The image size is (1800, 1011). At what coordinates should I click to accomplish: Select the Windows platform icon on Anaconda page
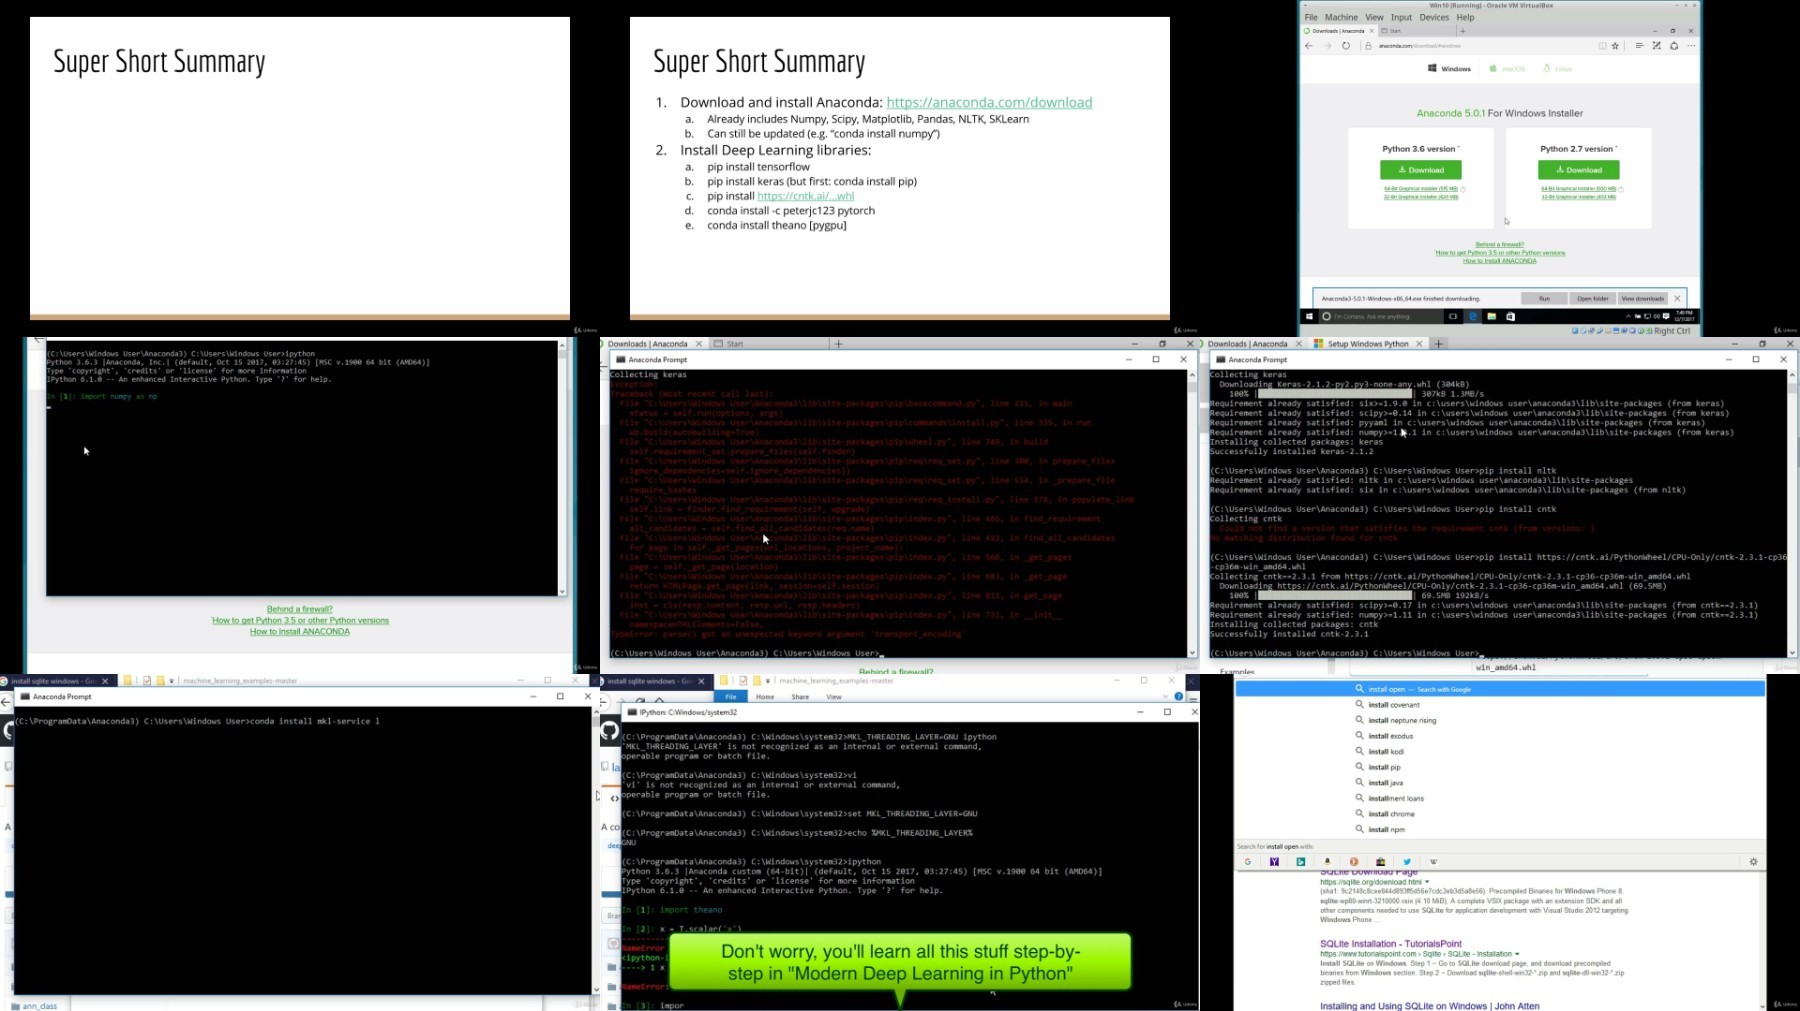pyautogui.click(x=1432, y=68)
